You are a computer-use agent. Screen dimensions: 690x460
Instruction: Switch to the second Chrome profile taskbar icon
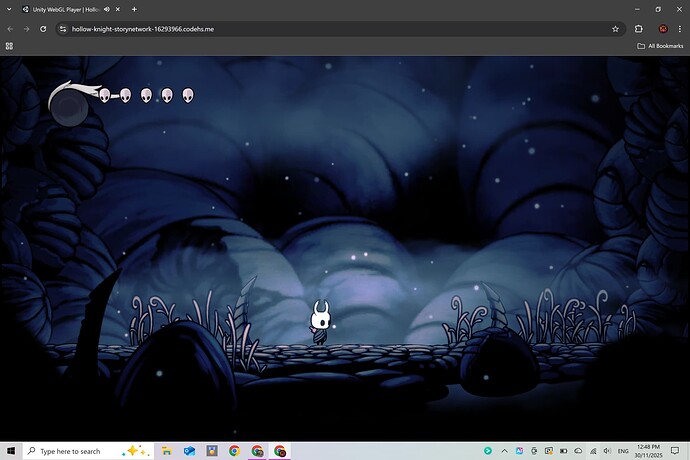pos(257,451)
